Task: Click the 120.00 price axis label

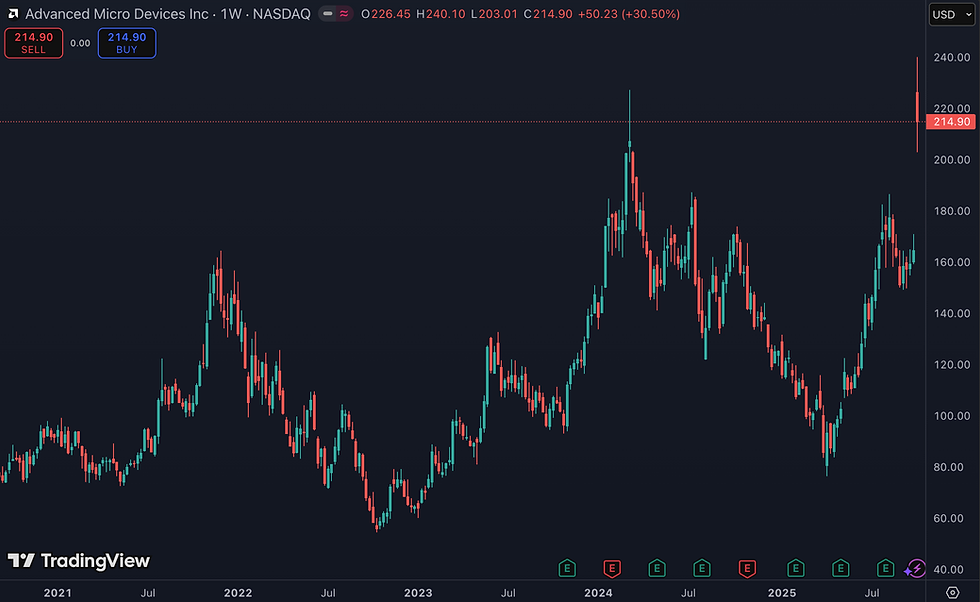Action: click(x=952, y=365)
